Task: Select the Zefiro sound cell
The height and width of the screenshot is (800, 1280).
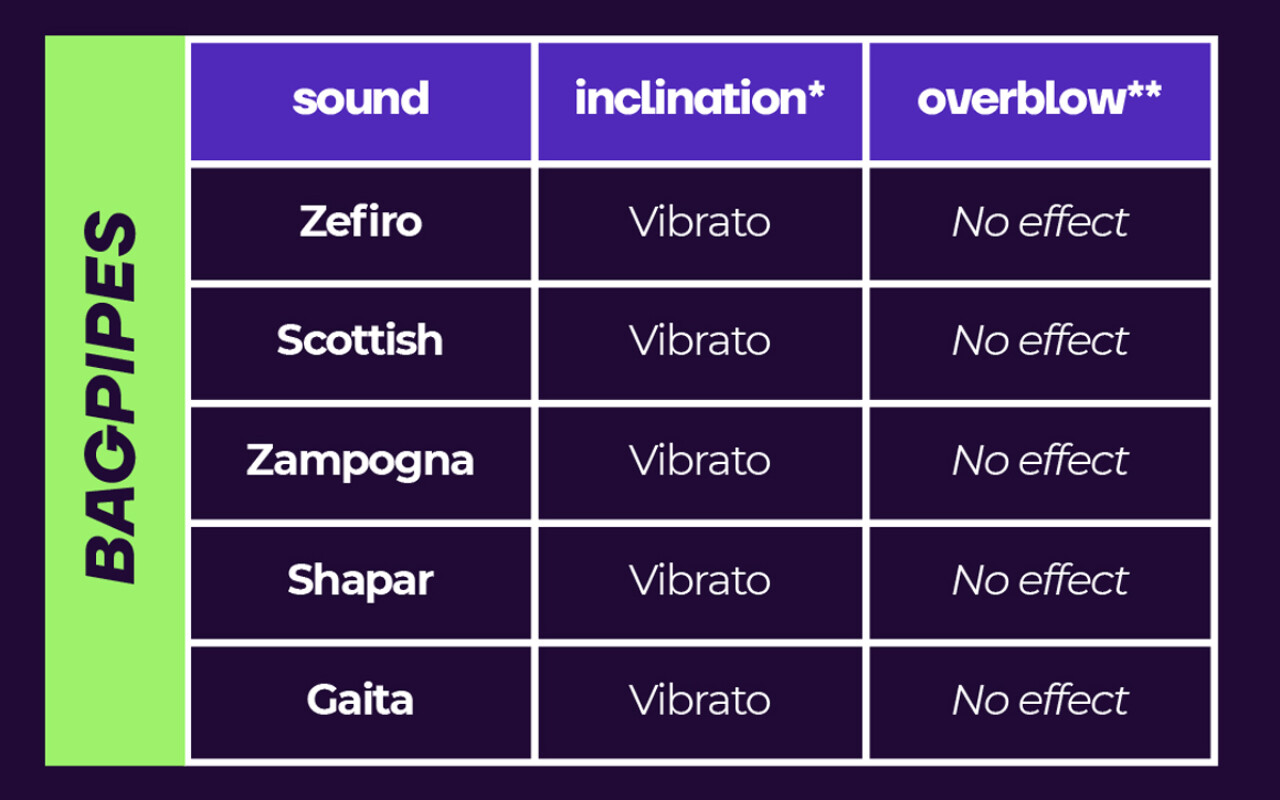Action: (360, 223)
